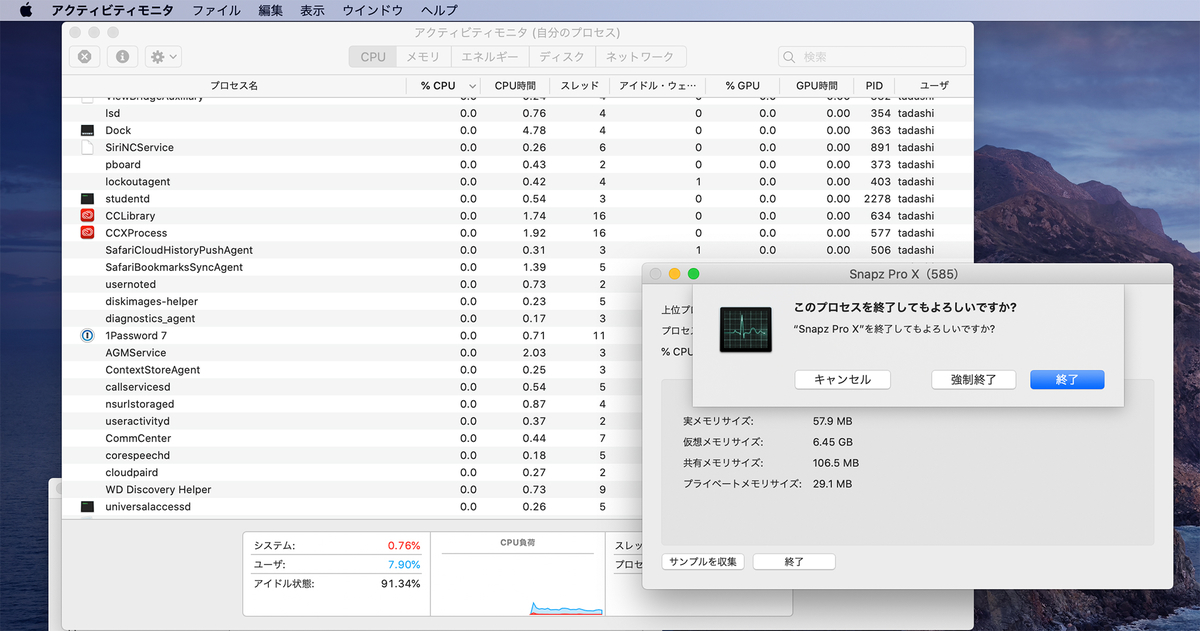Viewport: 1200px width, 631px height.
Task: Select the pboard process row
Action: (x=517, y=165)
